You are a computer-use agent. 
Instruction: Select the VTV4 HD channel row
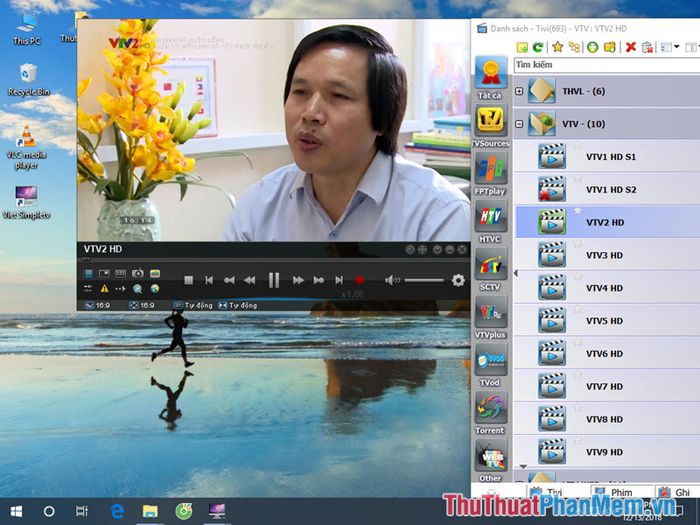[607, 288]
